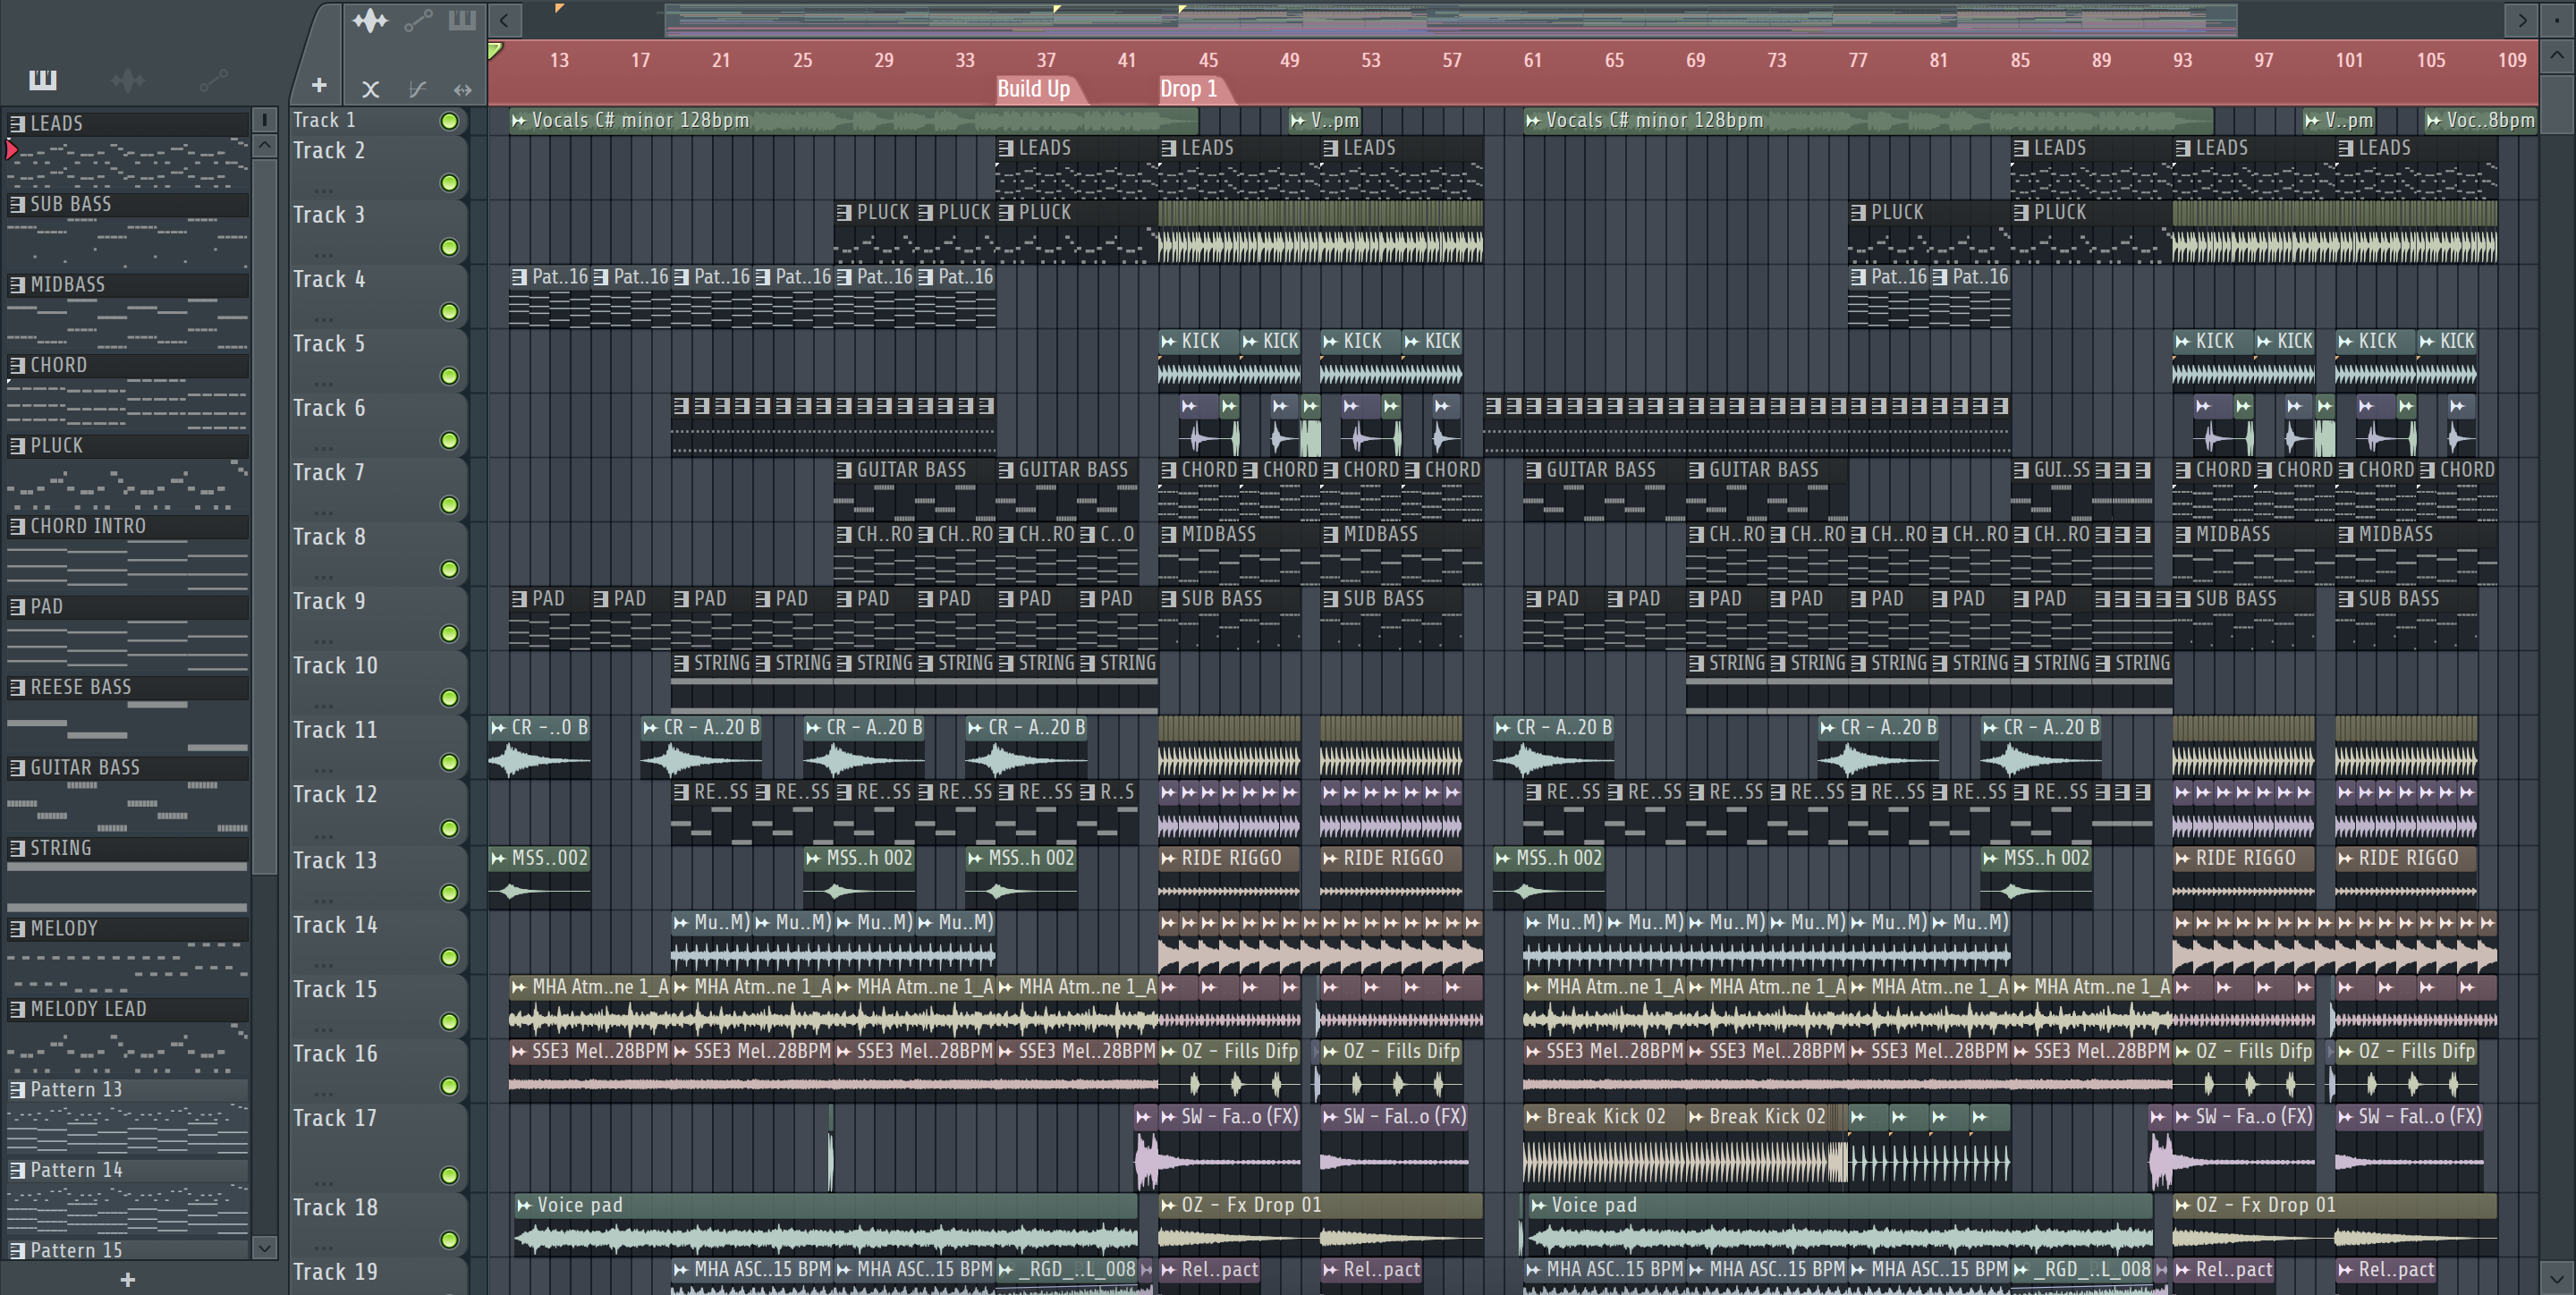
Task: Click the pattern icon beside SUB BASS in picker
Action: 17,204
